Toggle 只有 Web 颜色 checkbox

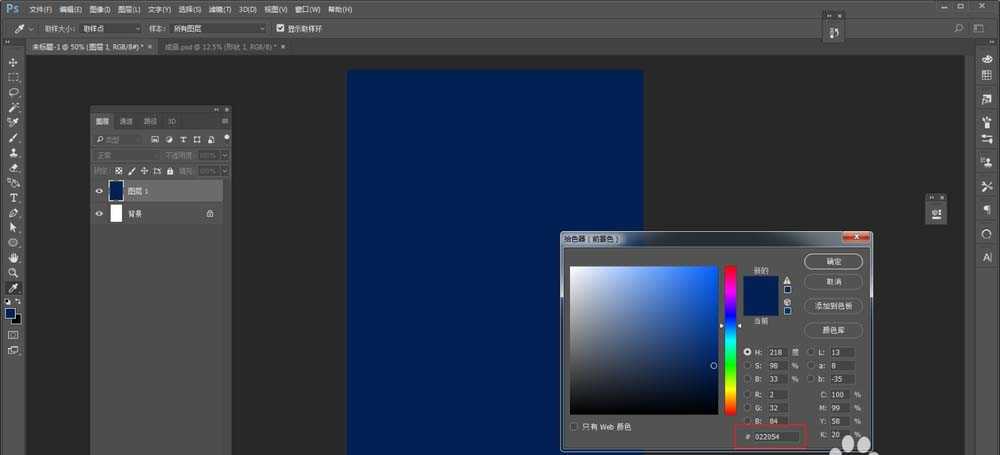coord(574,427)
